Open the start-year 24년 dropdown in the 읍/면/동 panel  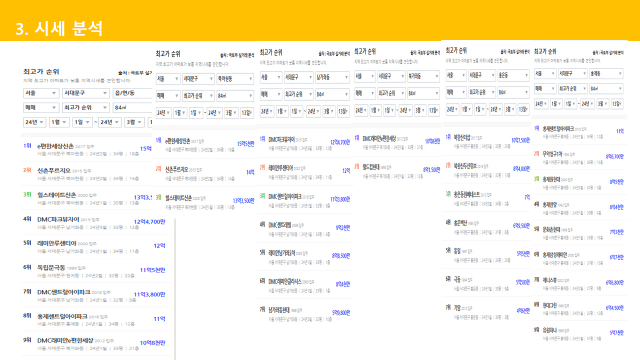click(34, 122)
